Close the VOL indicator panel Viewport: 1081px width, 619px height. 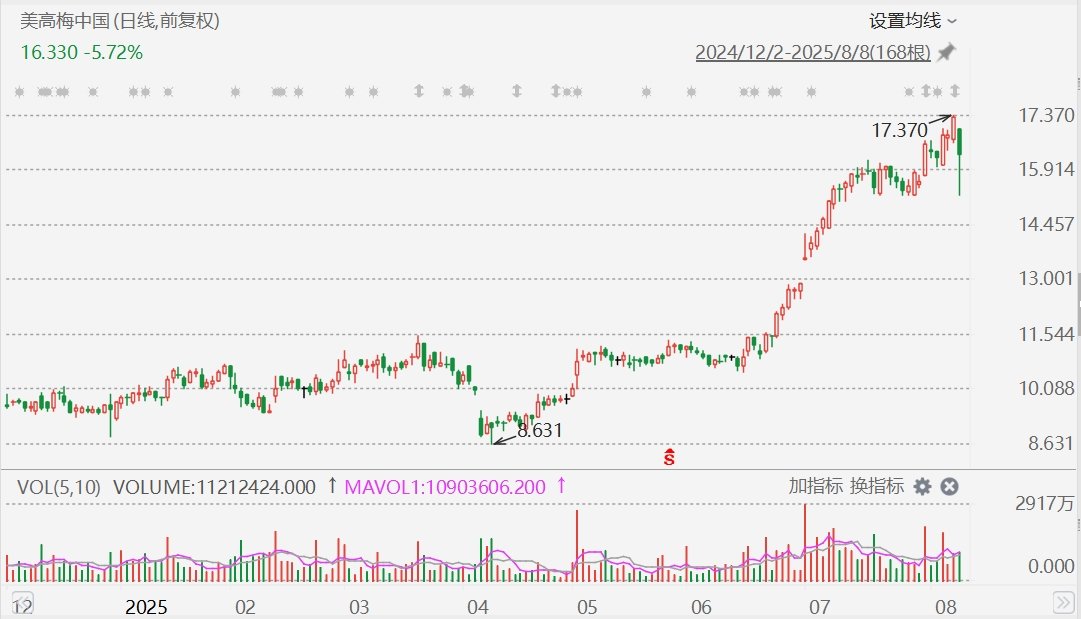tap(949, 487)
